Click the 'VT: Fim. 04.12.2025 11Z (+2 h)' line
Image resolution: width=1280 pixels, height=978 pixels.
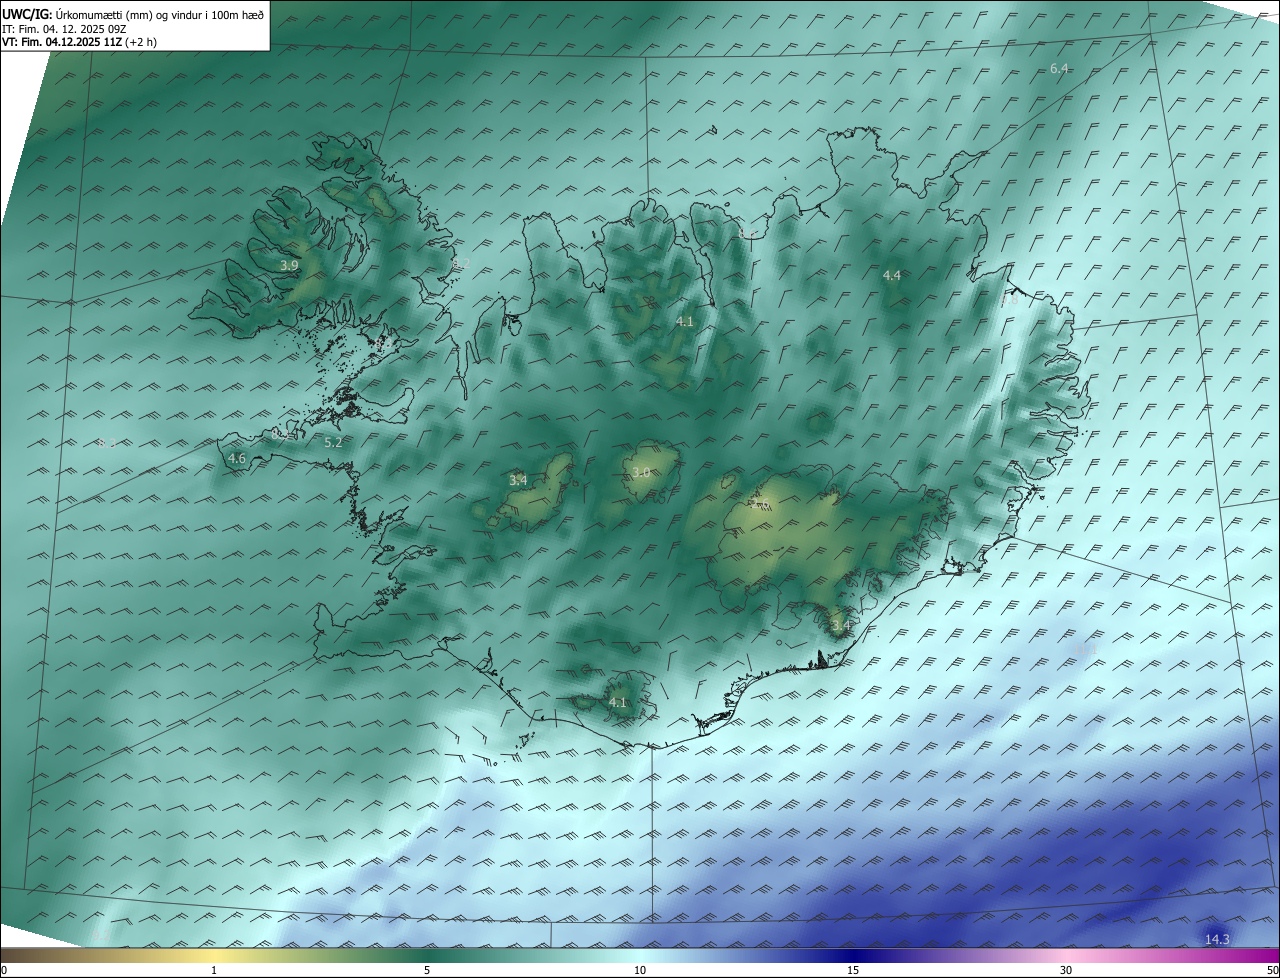tap(80, 42)
